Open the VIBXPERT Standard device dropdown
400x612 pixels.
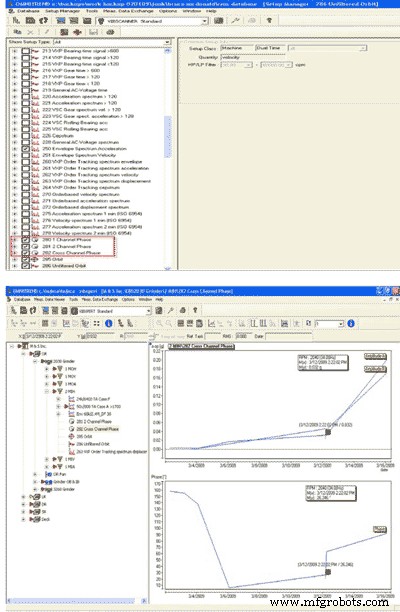[148, 311]
